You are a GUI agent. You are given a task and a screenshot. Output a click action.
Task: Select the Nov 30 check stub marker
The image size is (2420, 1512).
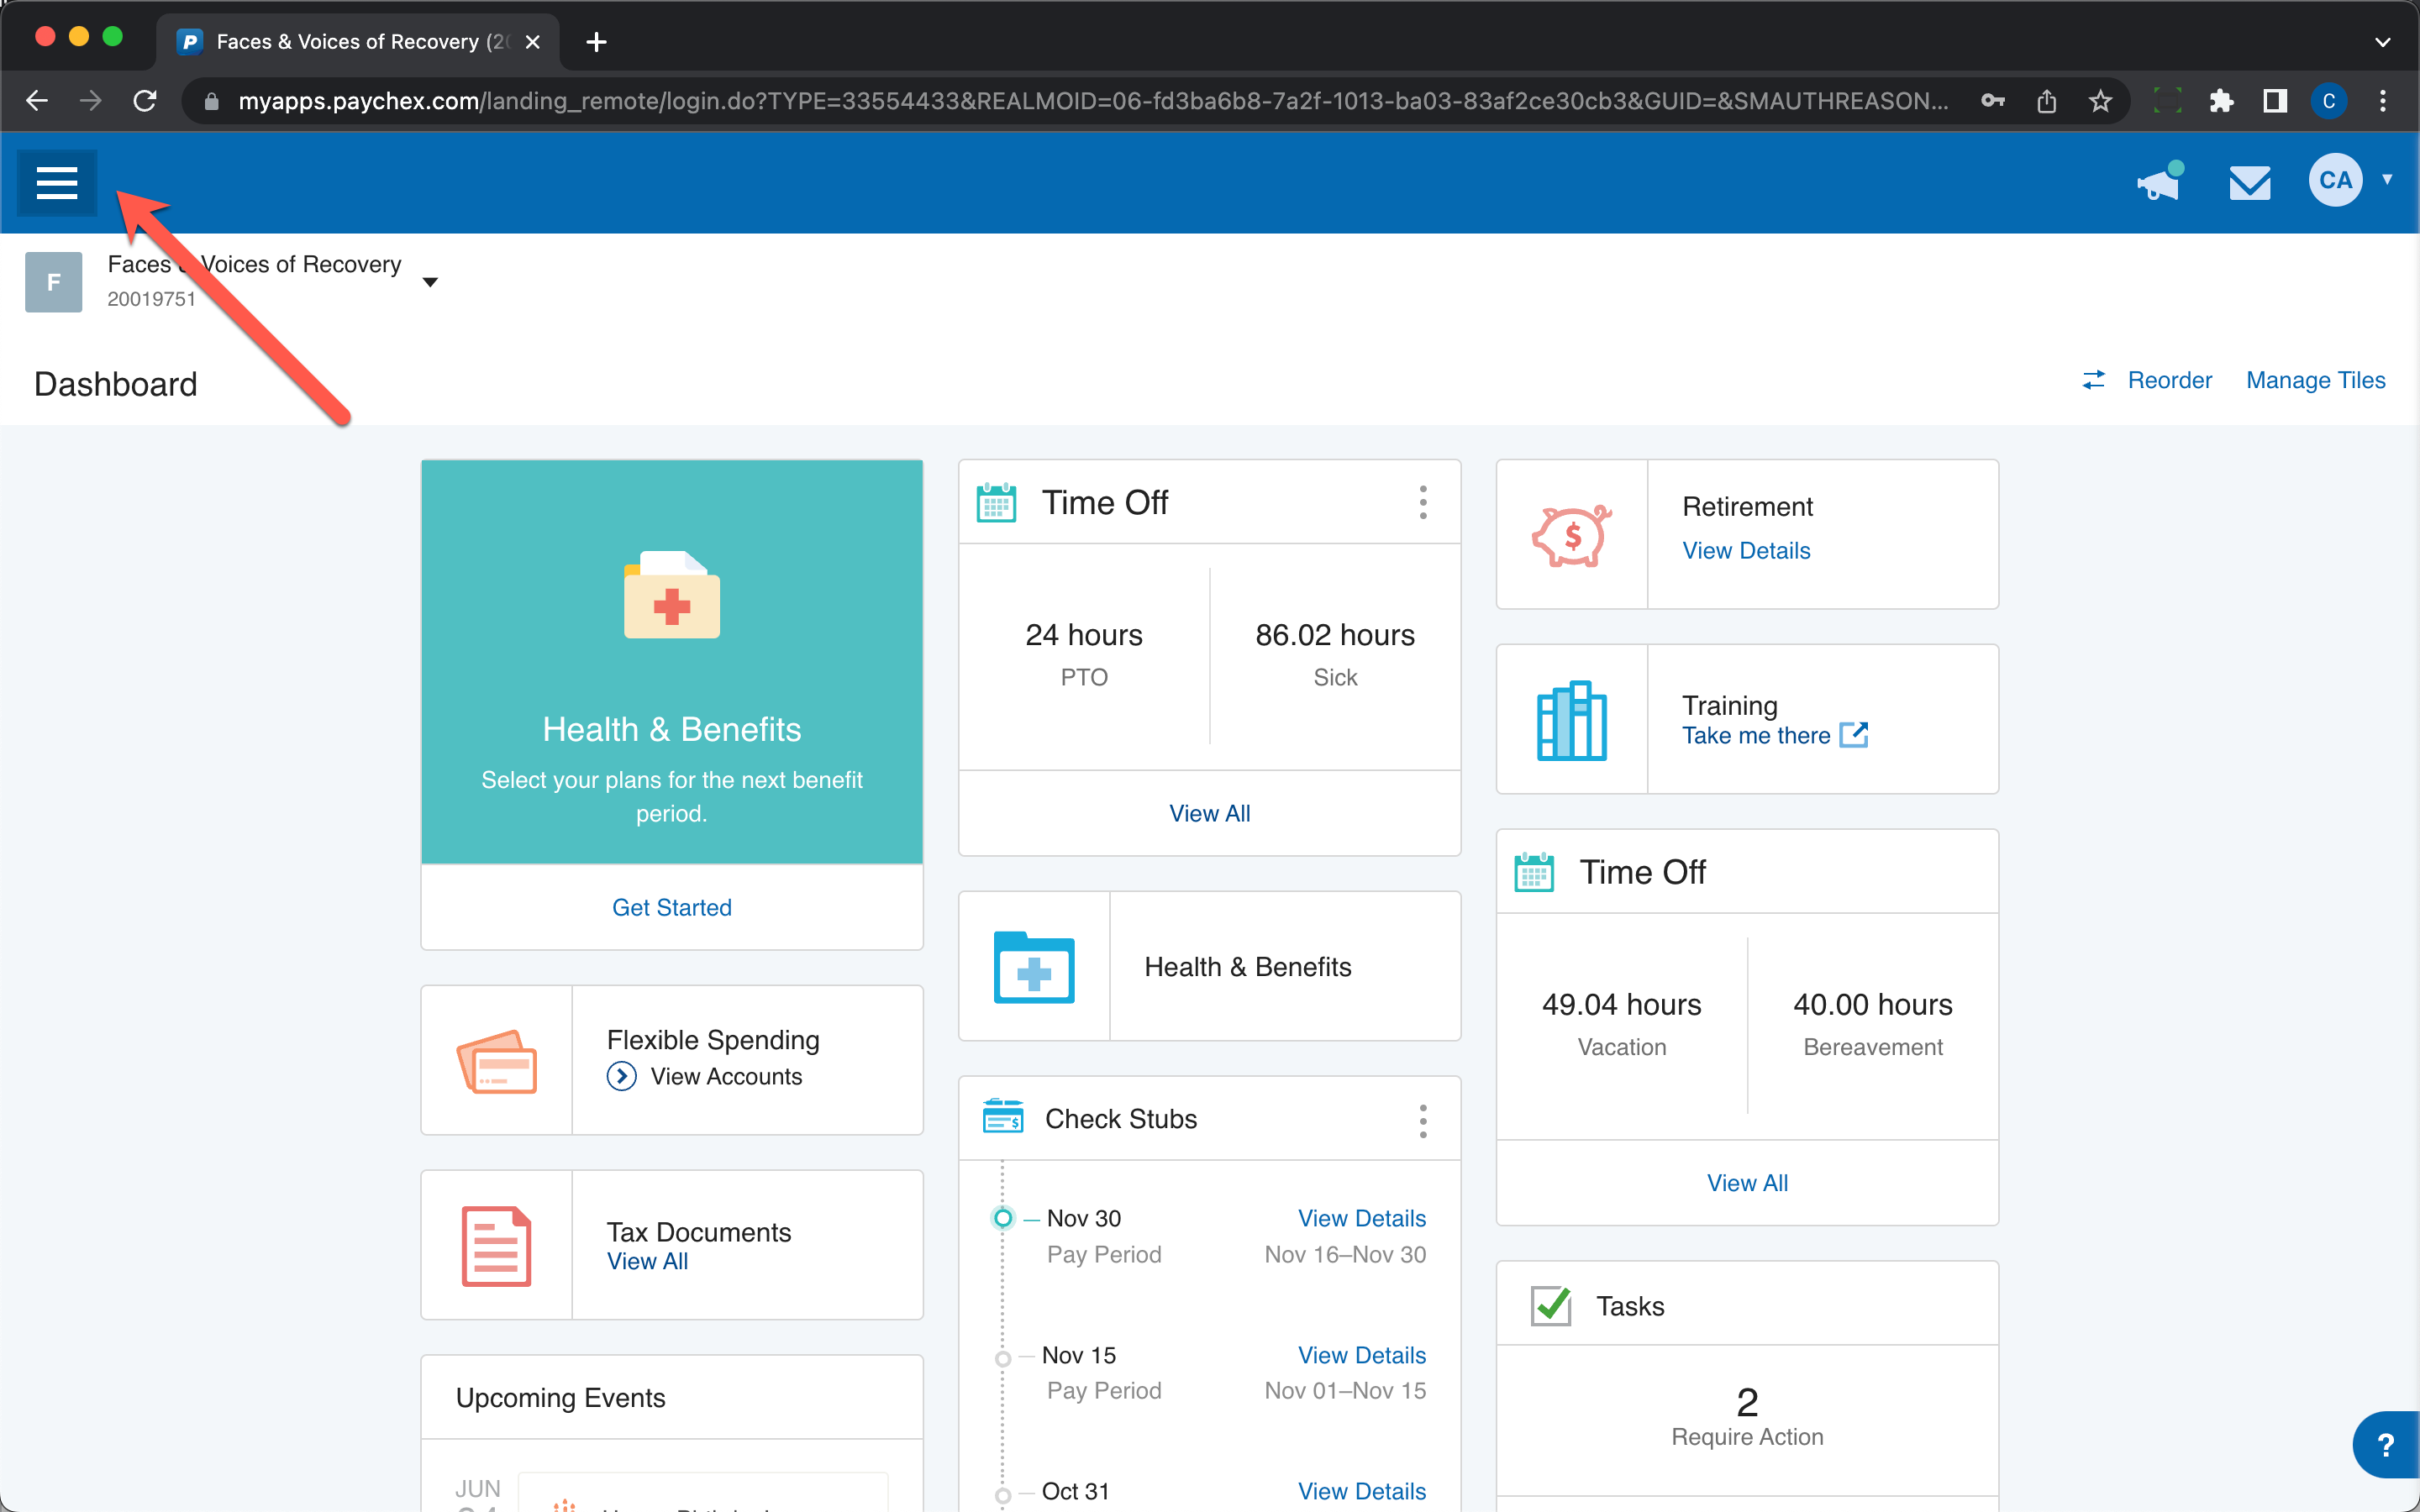(1003, 1218)
